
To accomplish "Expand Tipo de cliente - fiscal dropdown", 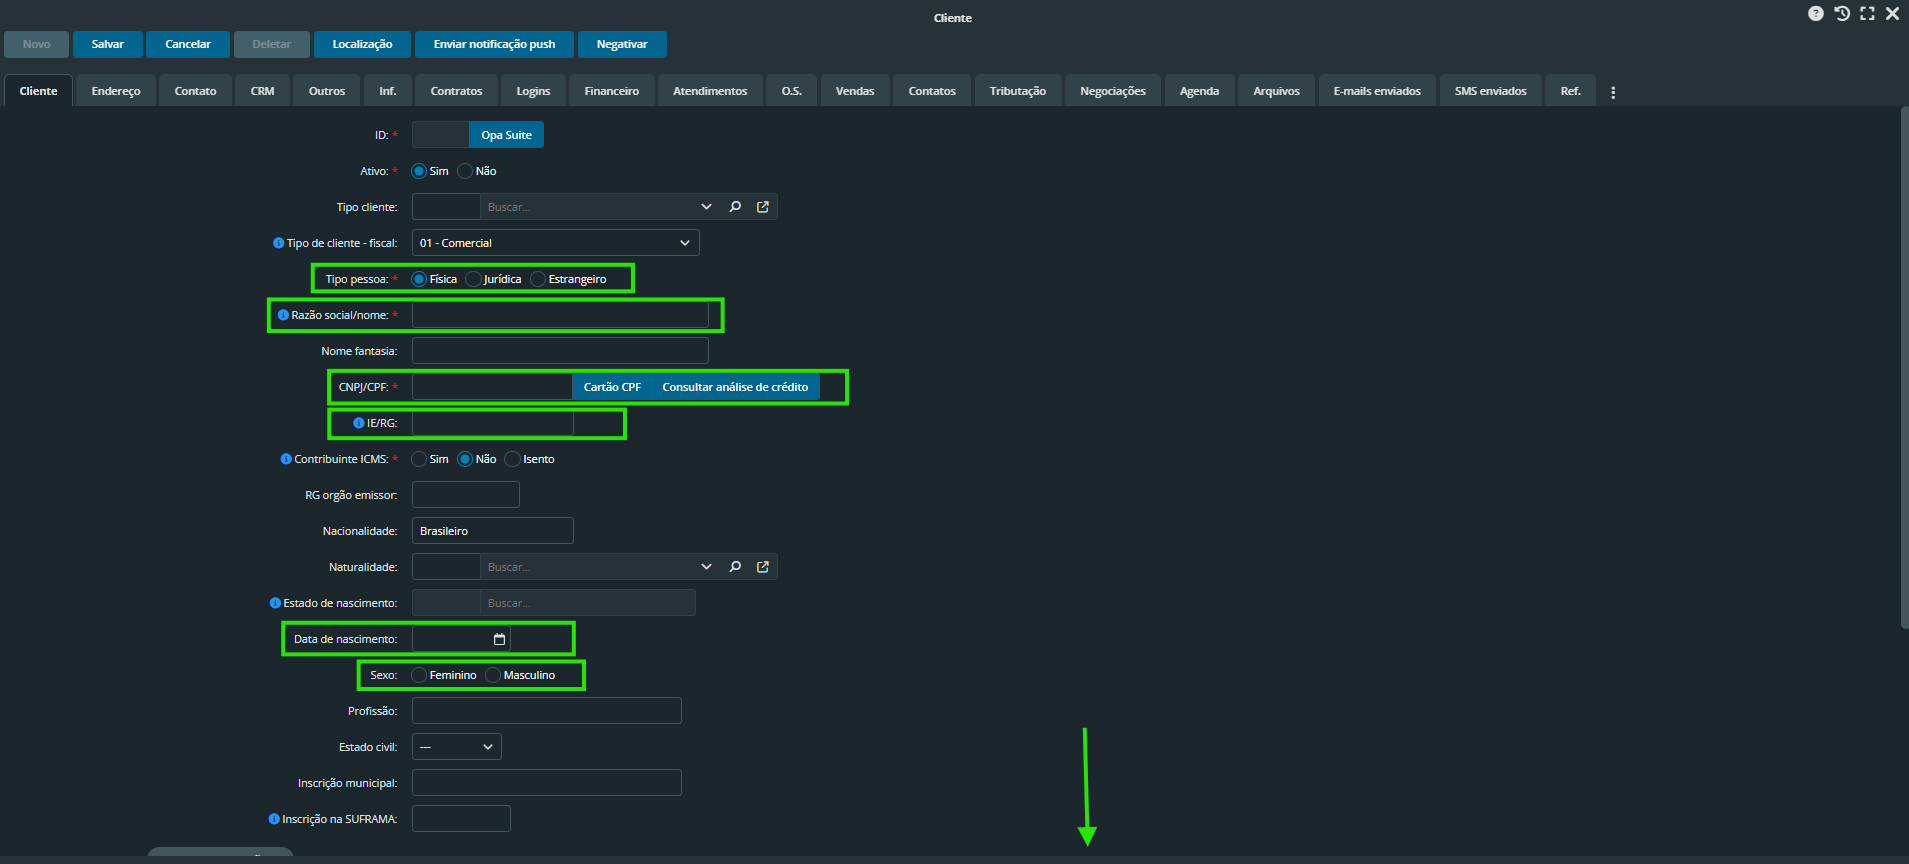I will coord(684,243).
